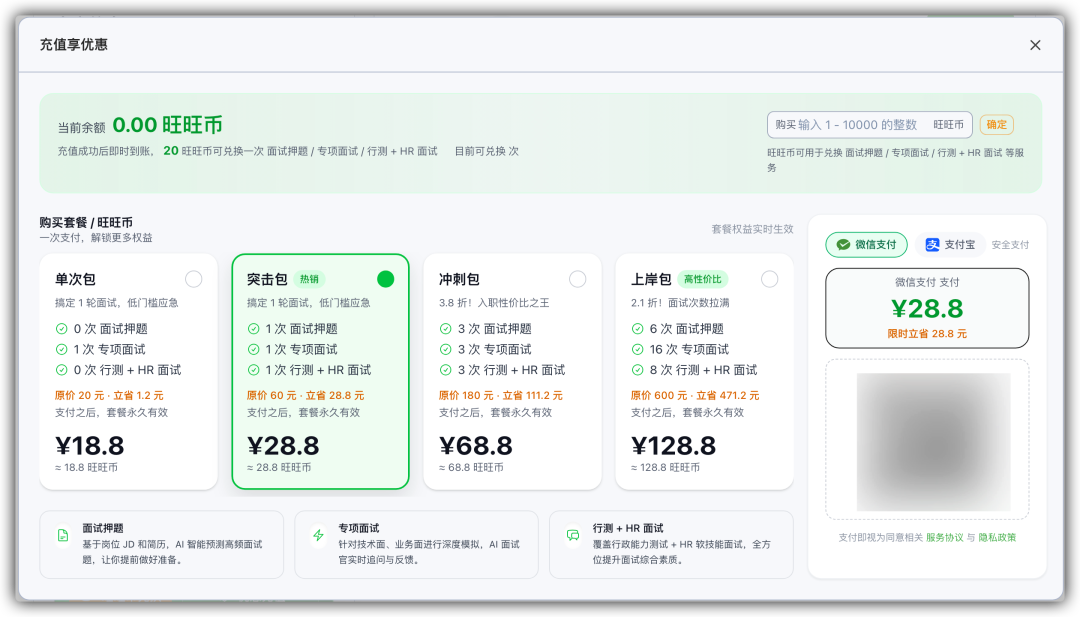Switch to the 微信支付 payment tab
This screenshot has width=1080, height=617.
click(866, 244)
